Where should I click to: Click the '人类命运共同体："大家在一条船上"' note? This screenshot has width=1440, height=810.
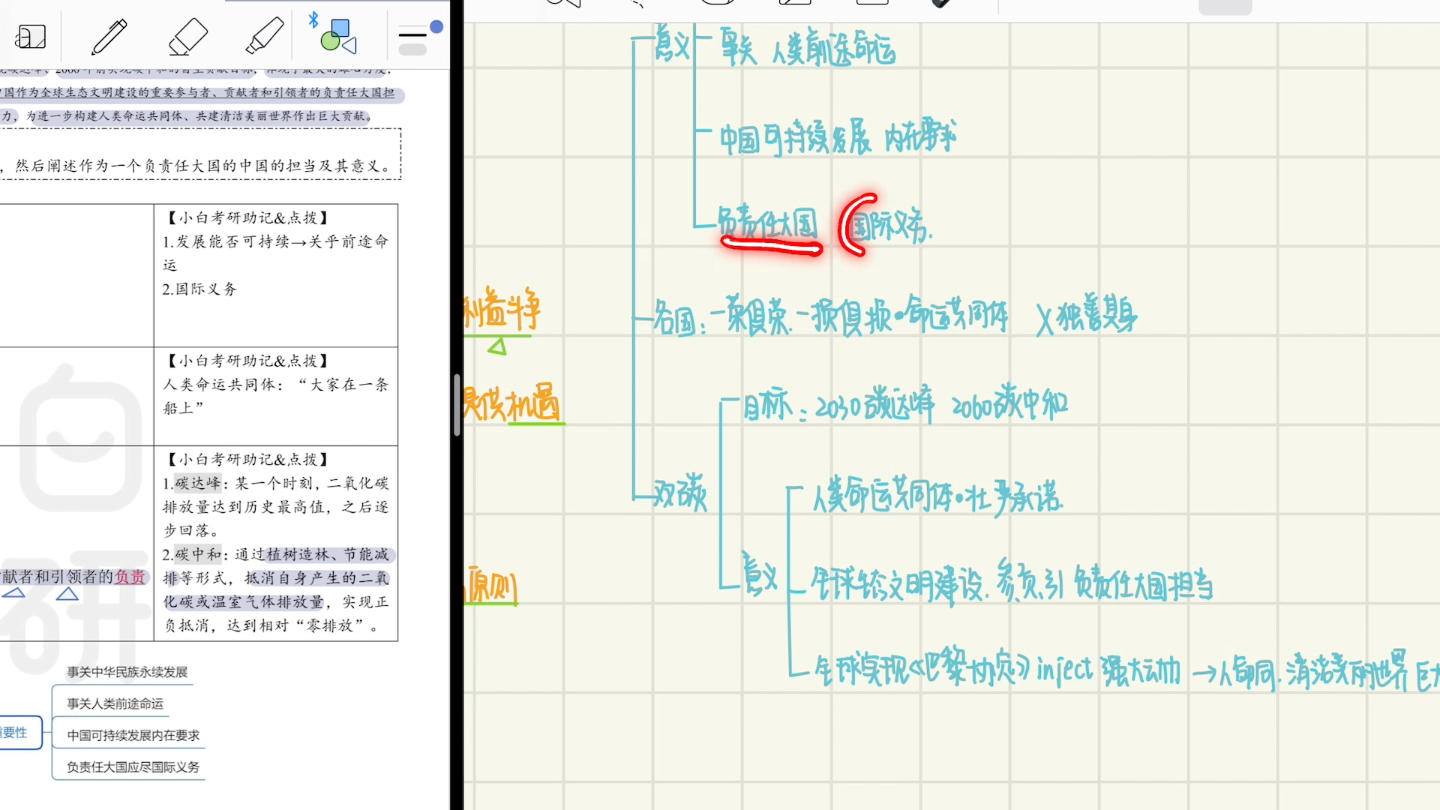(275, 395)
